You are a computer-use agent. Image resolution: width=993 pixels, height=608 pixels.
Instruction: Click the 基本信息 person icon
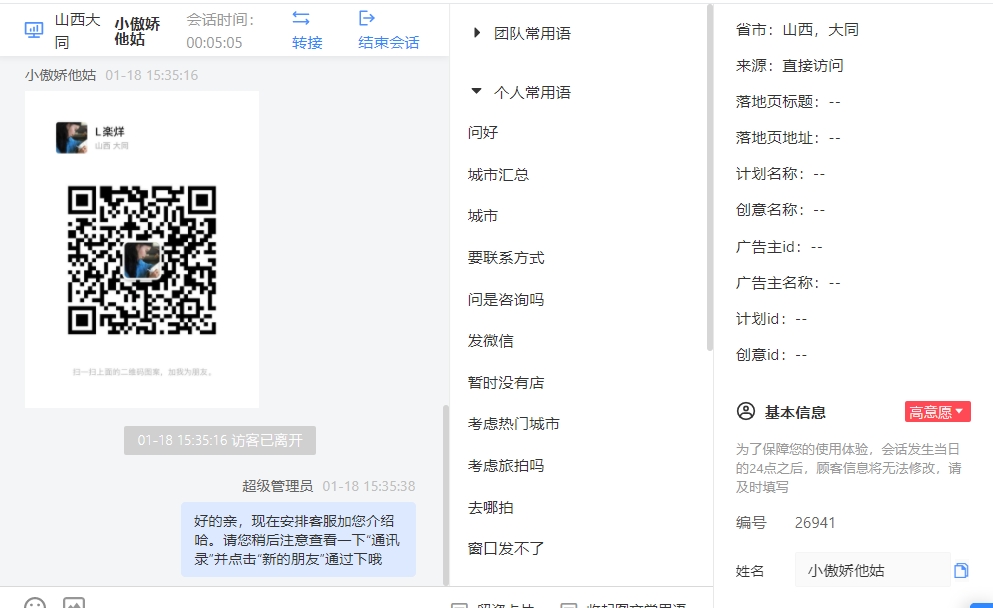[x=746, y=411]
